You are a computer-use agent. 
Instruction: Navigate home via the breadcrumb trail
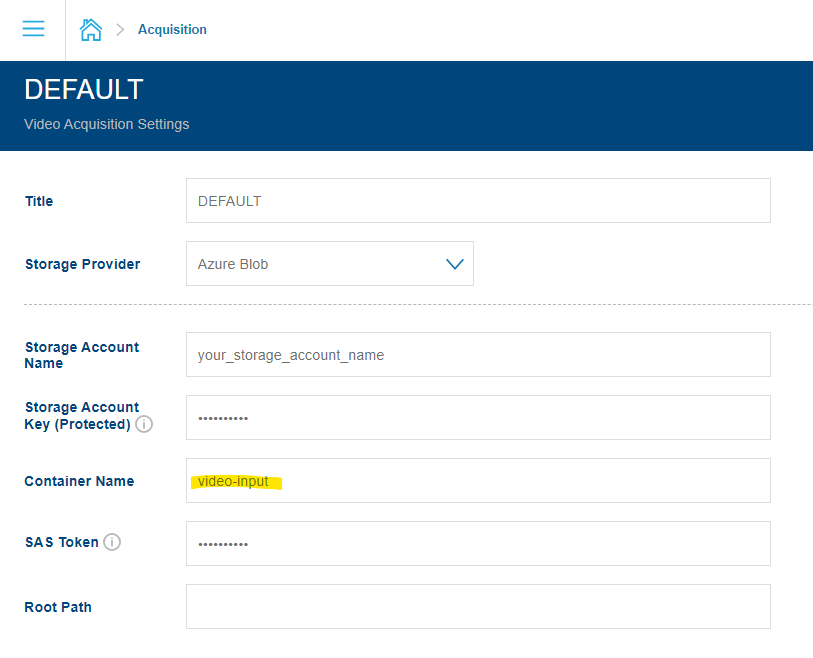click(91, 29)
